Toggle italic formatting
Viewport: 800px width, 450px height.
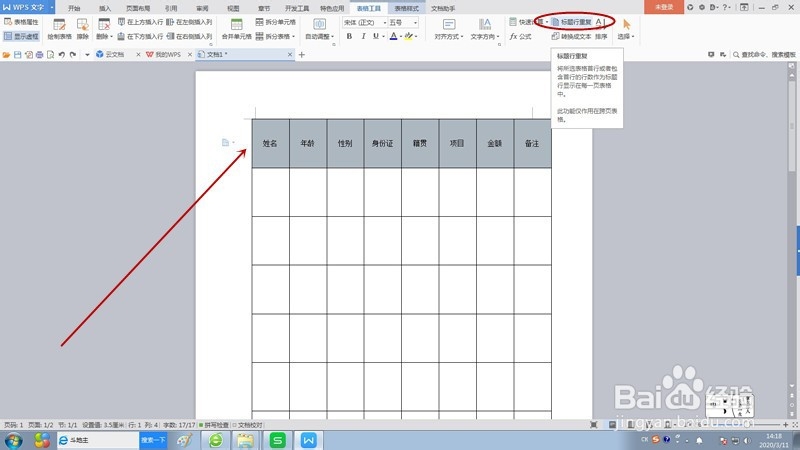[x=363, y=36]
